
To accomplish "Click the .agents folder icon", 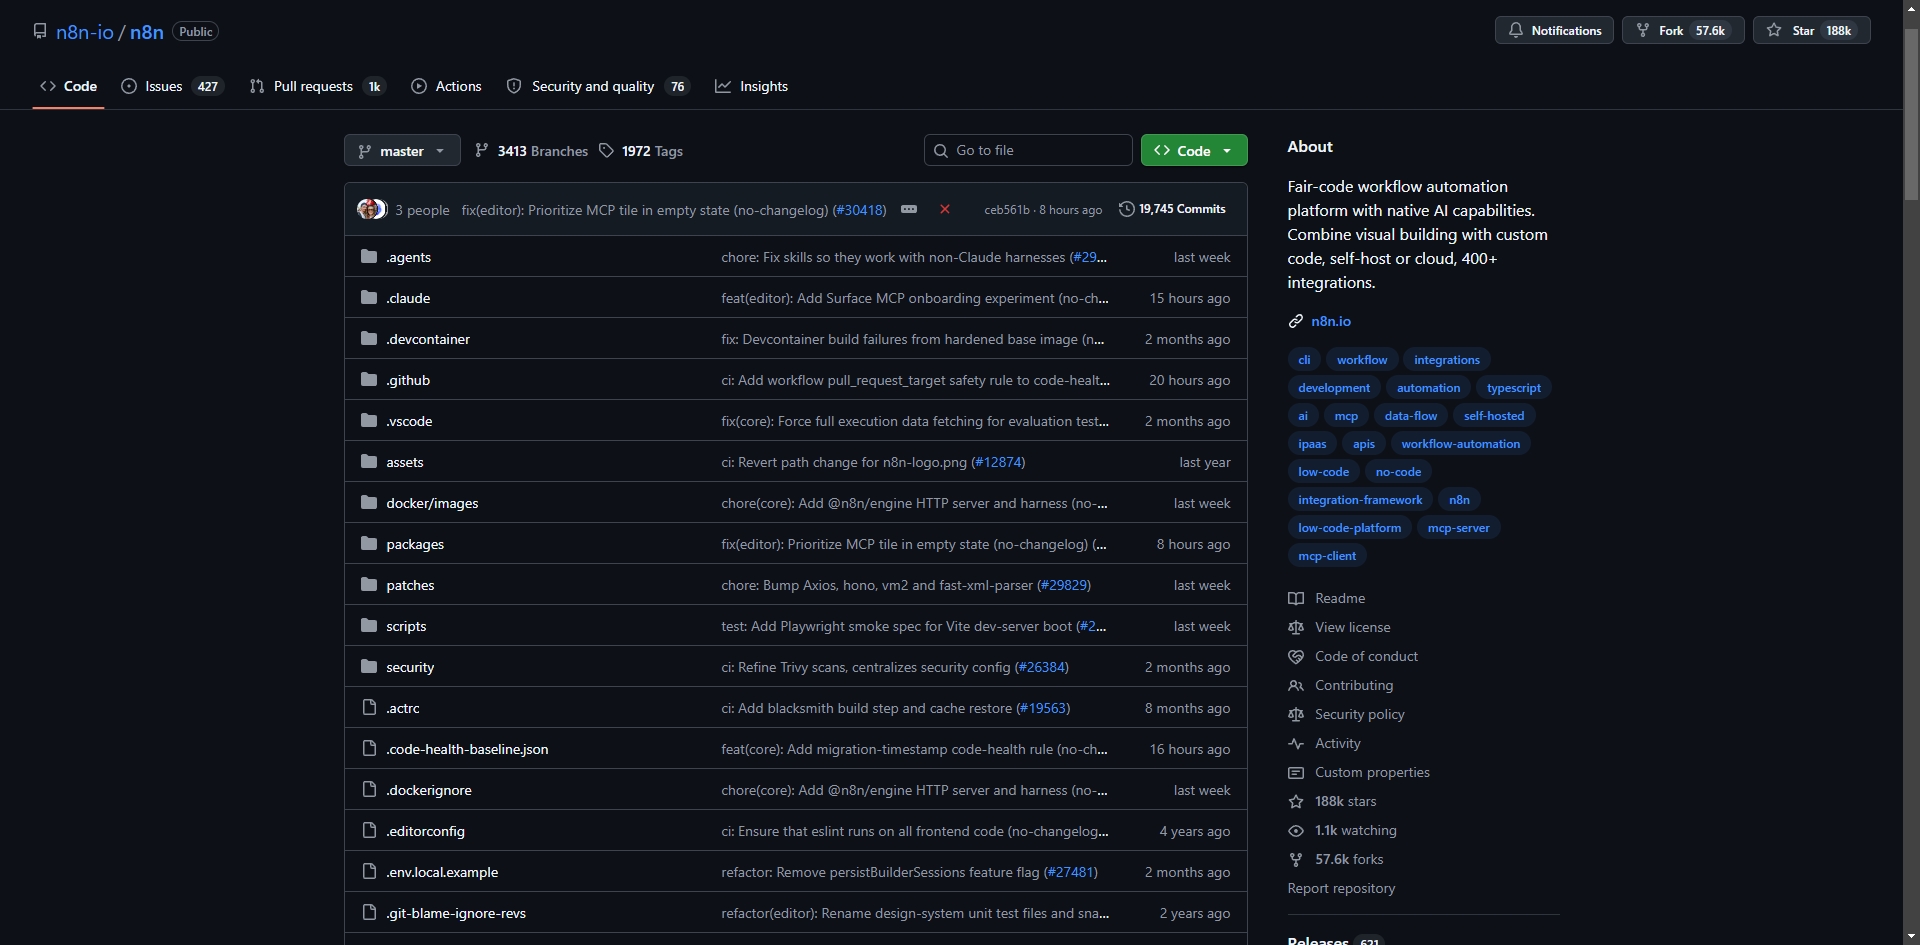I will click(x=369, y=256).
